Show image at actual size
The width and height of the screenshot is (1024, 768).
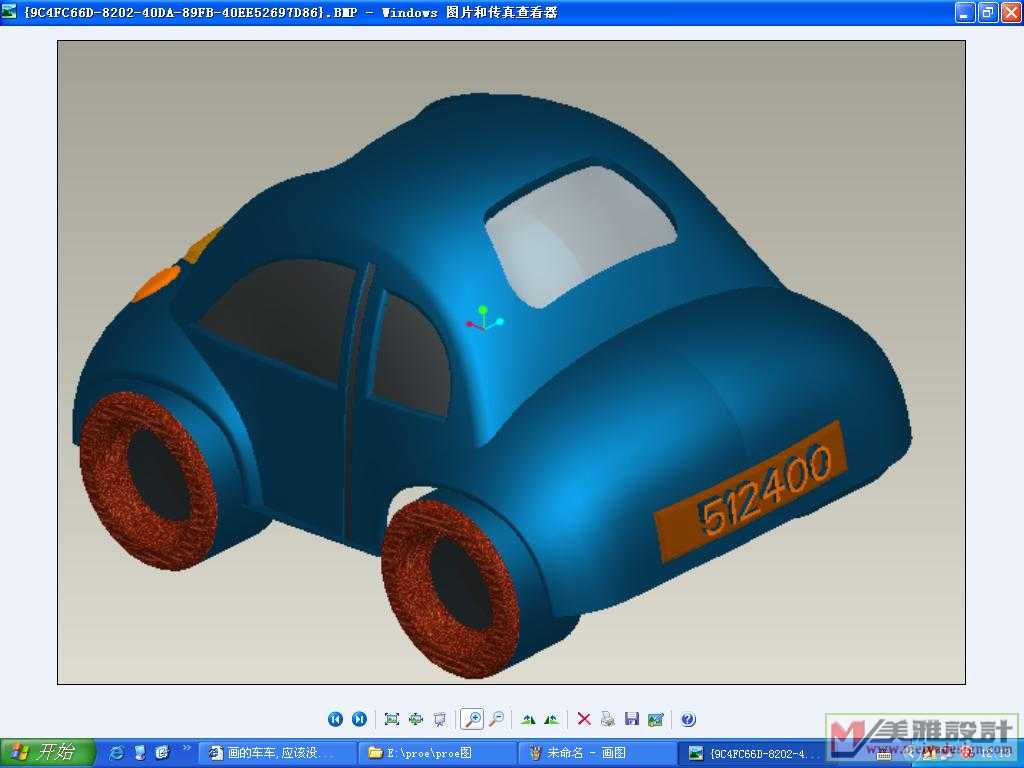pos(415,719)
